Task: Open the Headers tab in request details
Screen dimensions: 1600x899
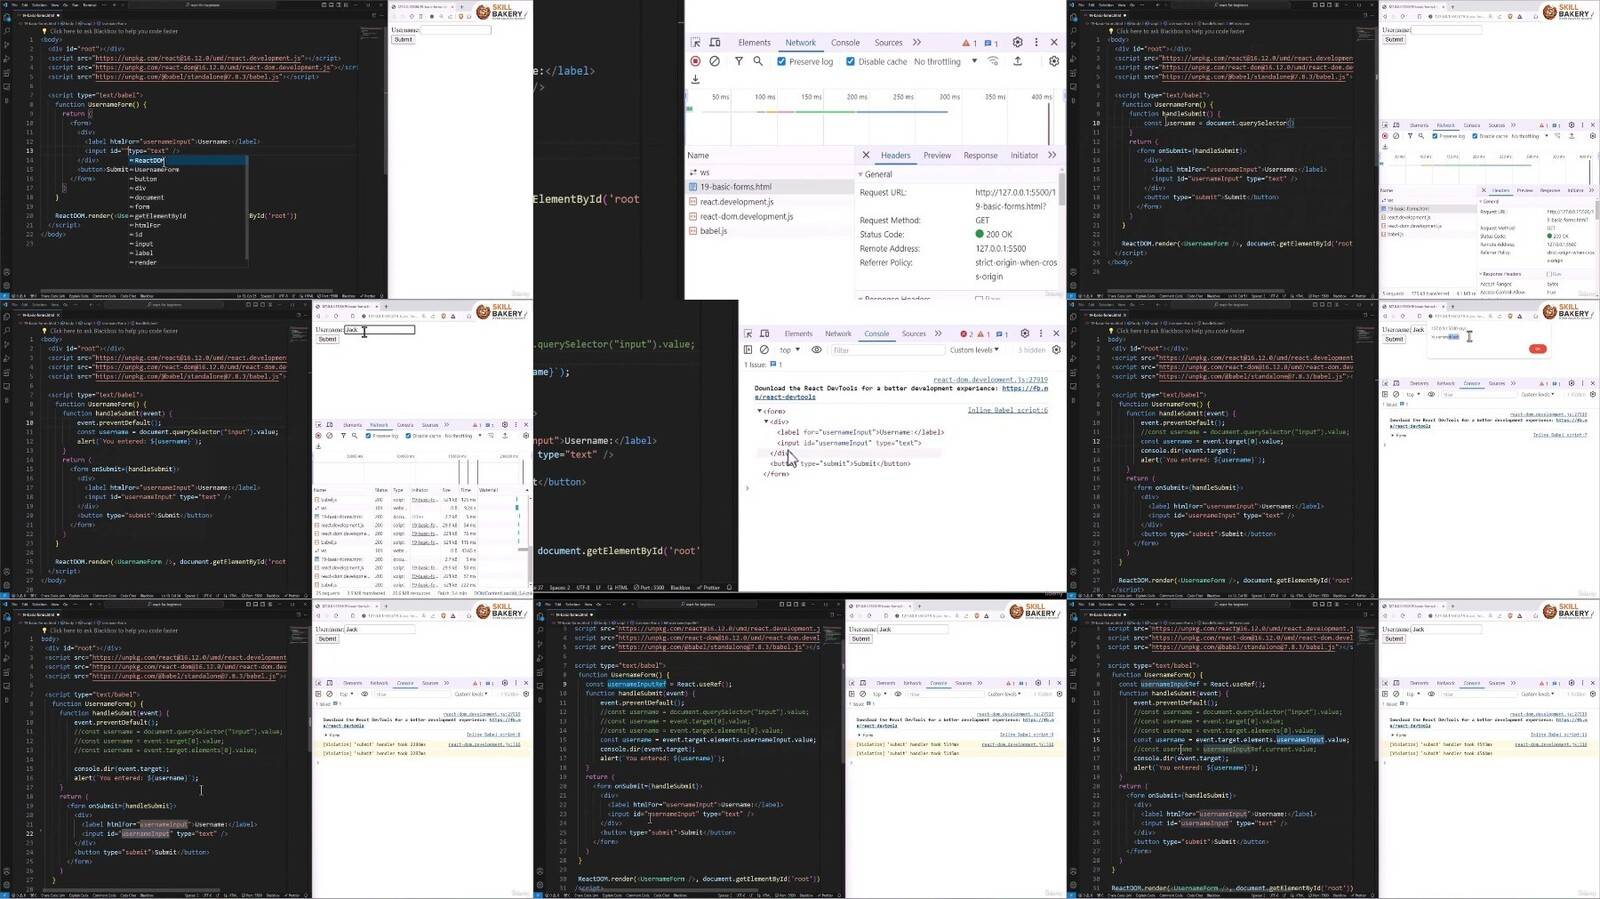Action: (895, 155)
